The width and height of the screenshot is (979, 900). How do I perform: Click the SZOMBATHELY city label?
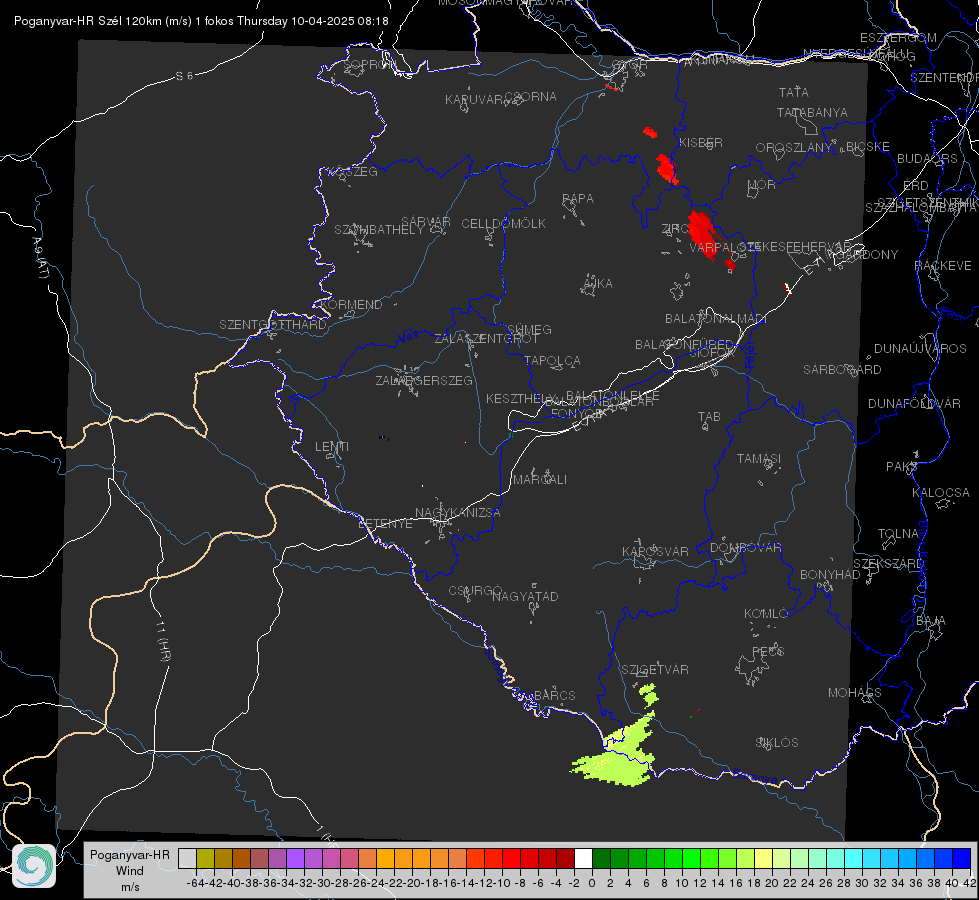tap(379, 229)
